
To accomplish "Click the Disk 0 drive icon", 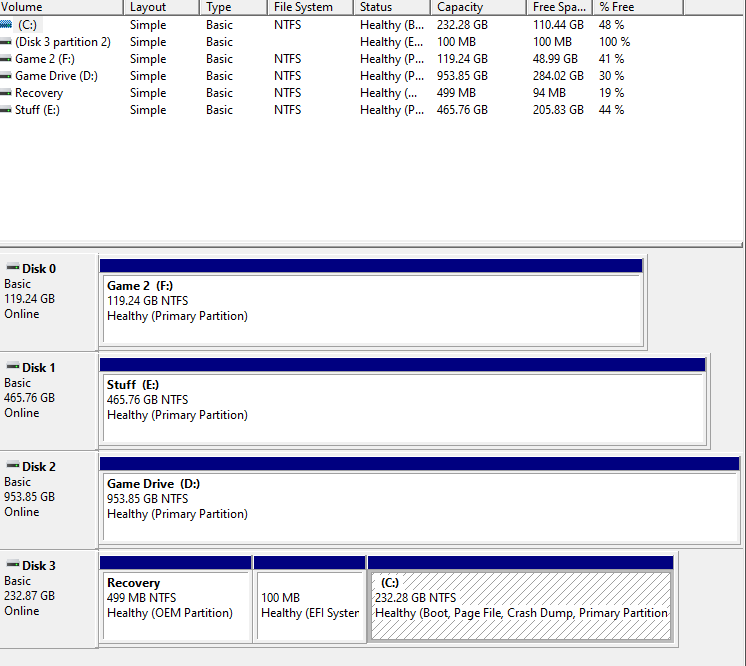I will point(13,267).
